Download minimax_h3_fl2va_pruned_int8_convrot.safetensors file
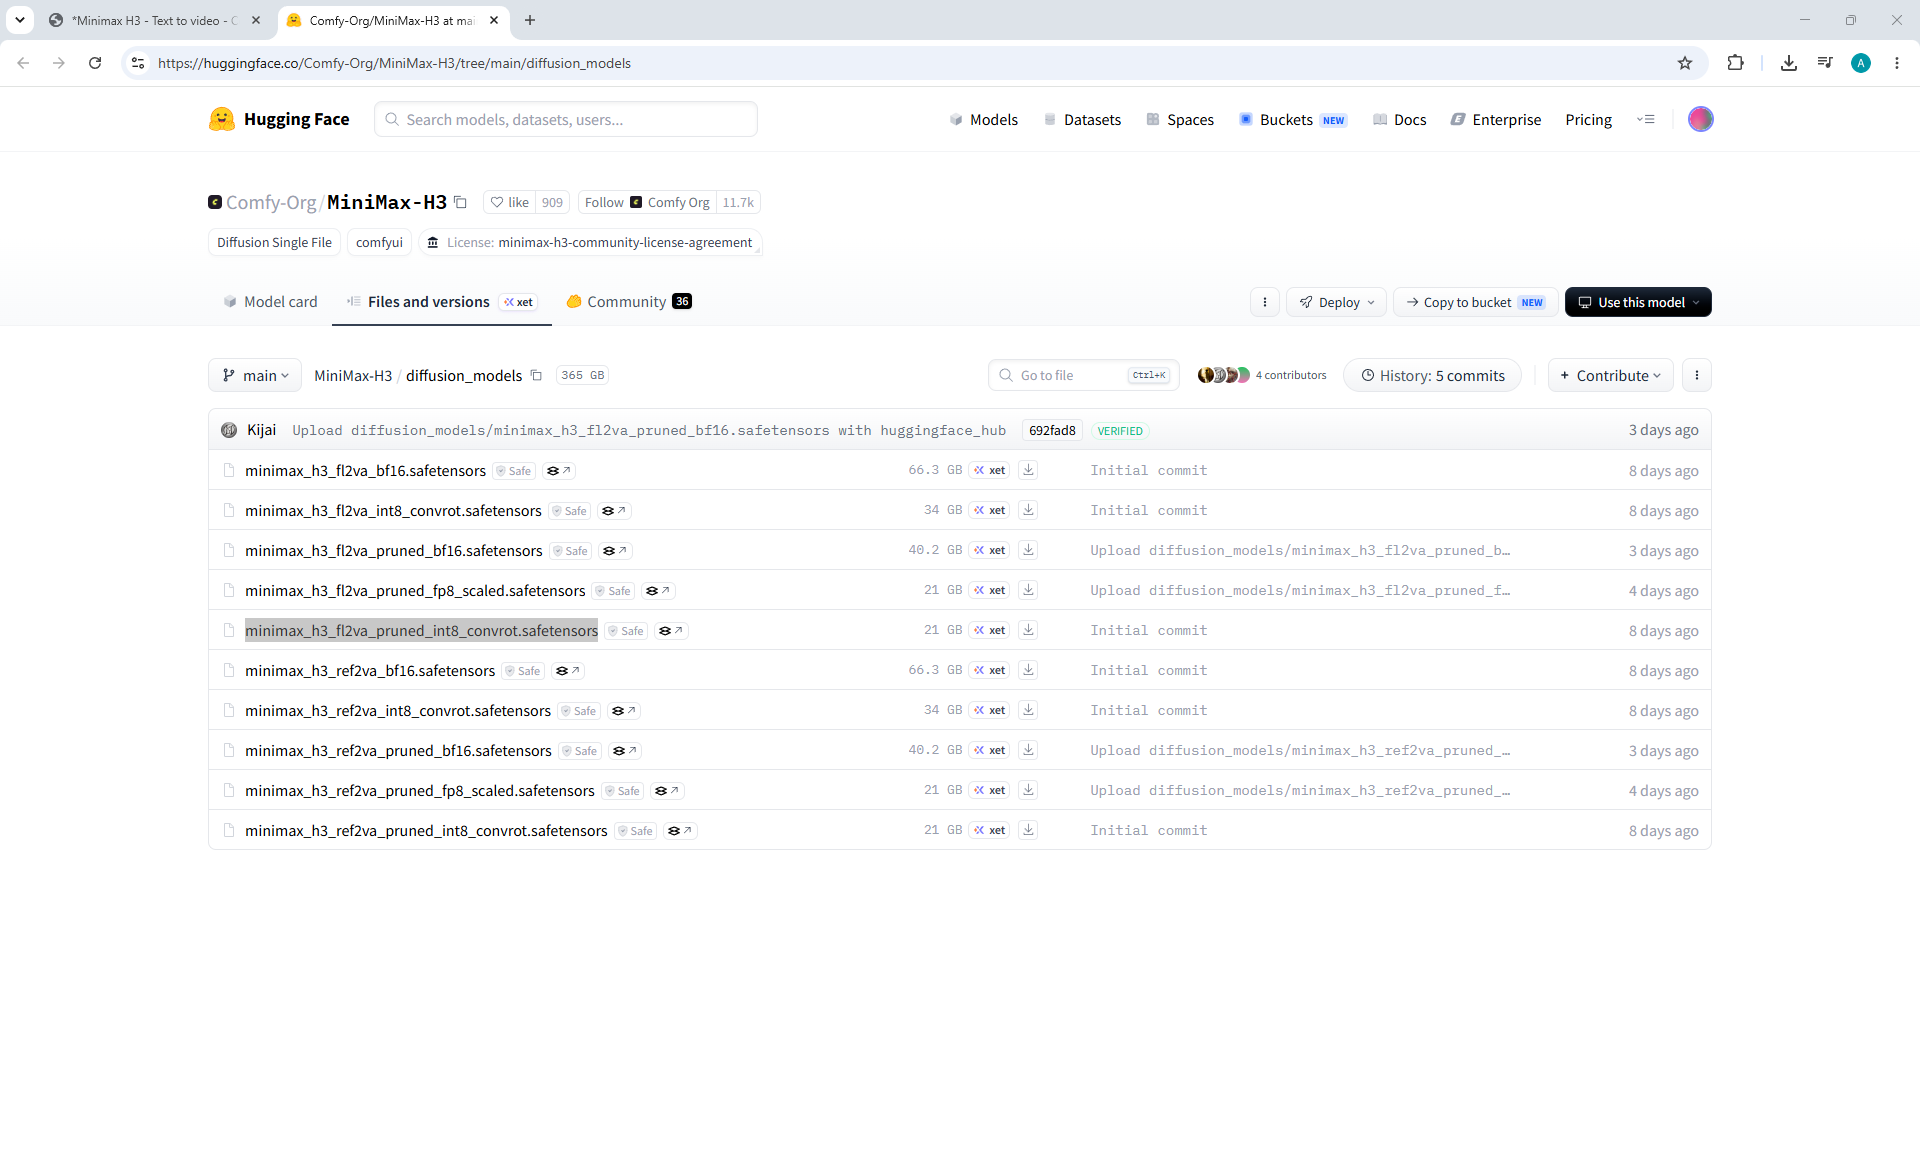Viewport: 1920px width, 1151px height. 1028,630
